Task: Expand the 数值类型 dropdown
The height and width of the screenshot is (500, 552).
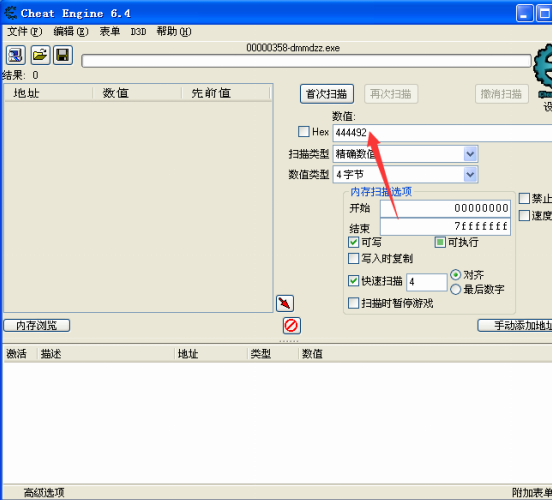Action: tap(470, 174)
